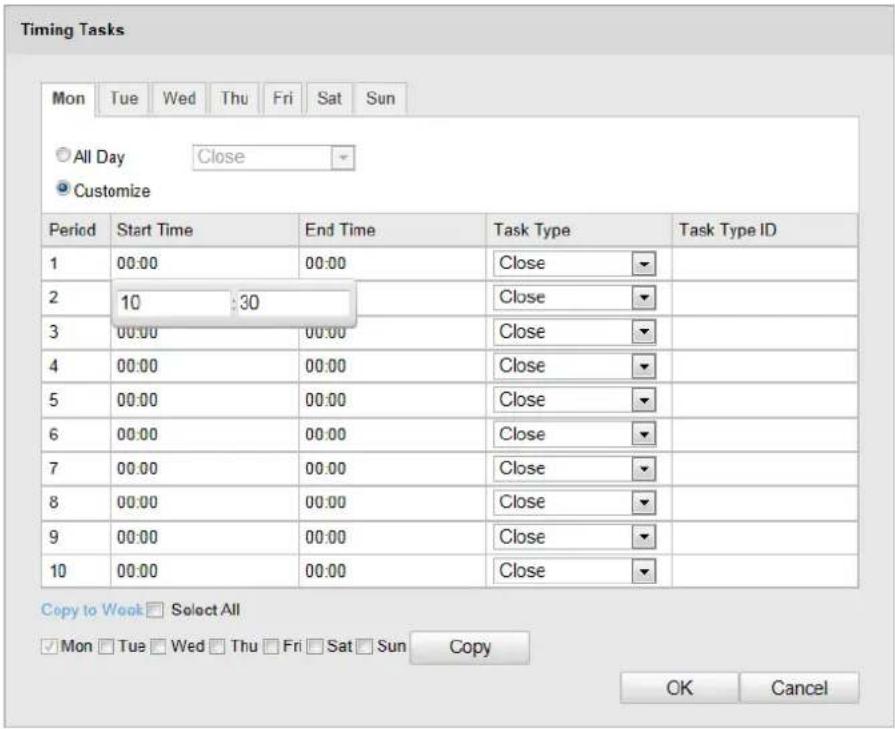Open Task Type dropdown for period 8
The width and height of the screenshot is (895, 729).
[574, 502]
